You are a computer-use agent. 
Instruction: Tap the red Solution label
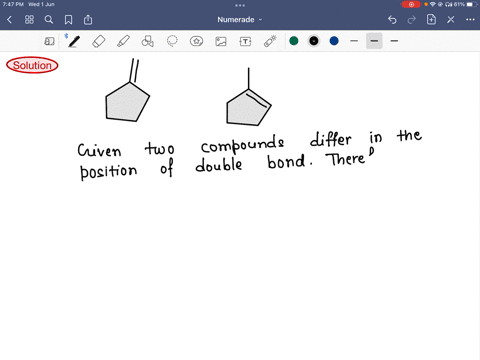tap(32, 65)
